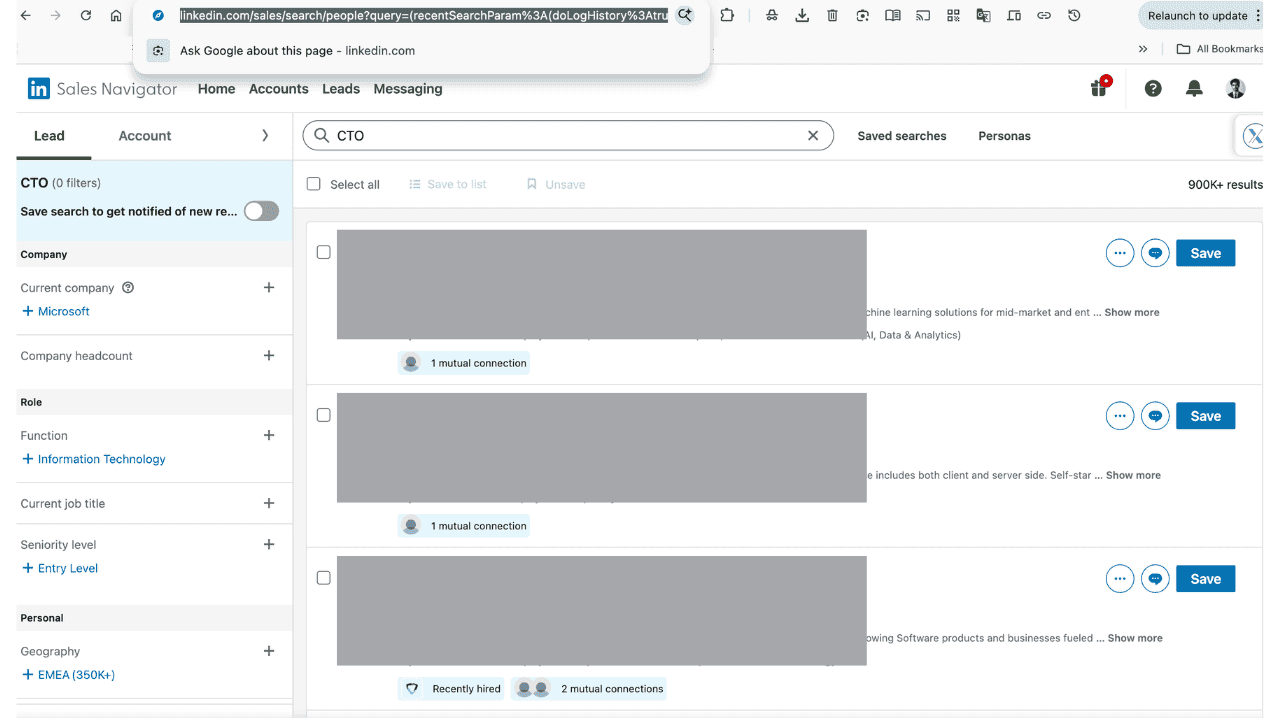1280x720 pixels.
Task: Tick the checkbox for the first lead
Action: point(323,252)
